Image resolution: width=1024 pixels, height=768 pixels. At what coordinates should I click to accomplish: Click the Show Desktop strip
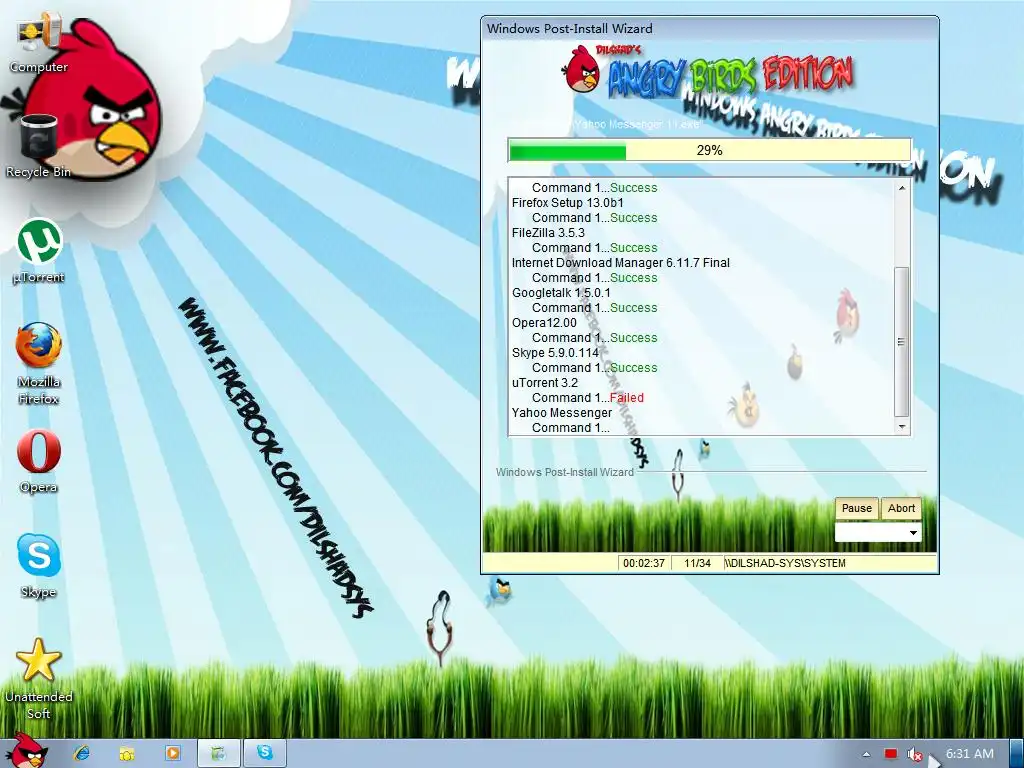pyautogui.click(x=1016, y=754)
